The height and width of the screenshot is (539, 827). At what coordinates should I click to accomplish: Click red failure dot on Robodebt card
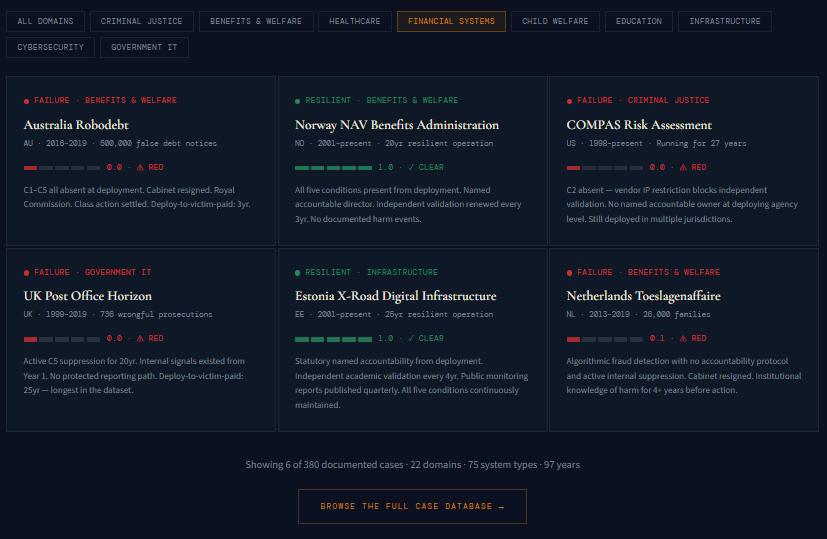(x=26, y=101)
